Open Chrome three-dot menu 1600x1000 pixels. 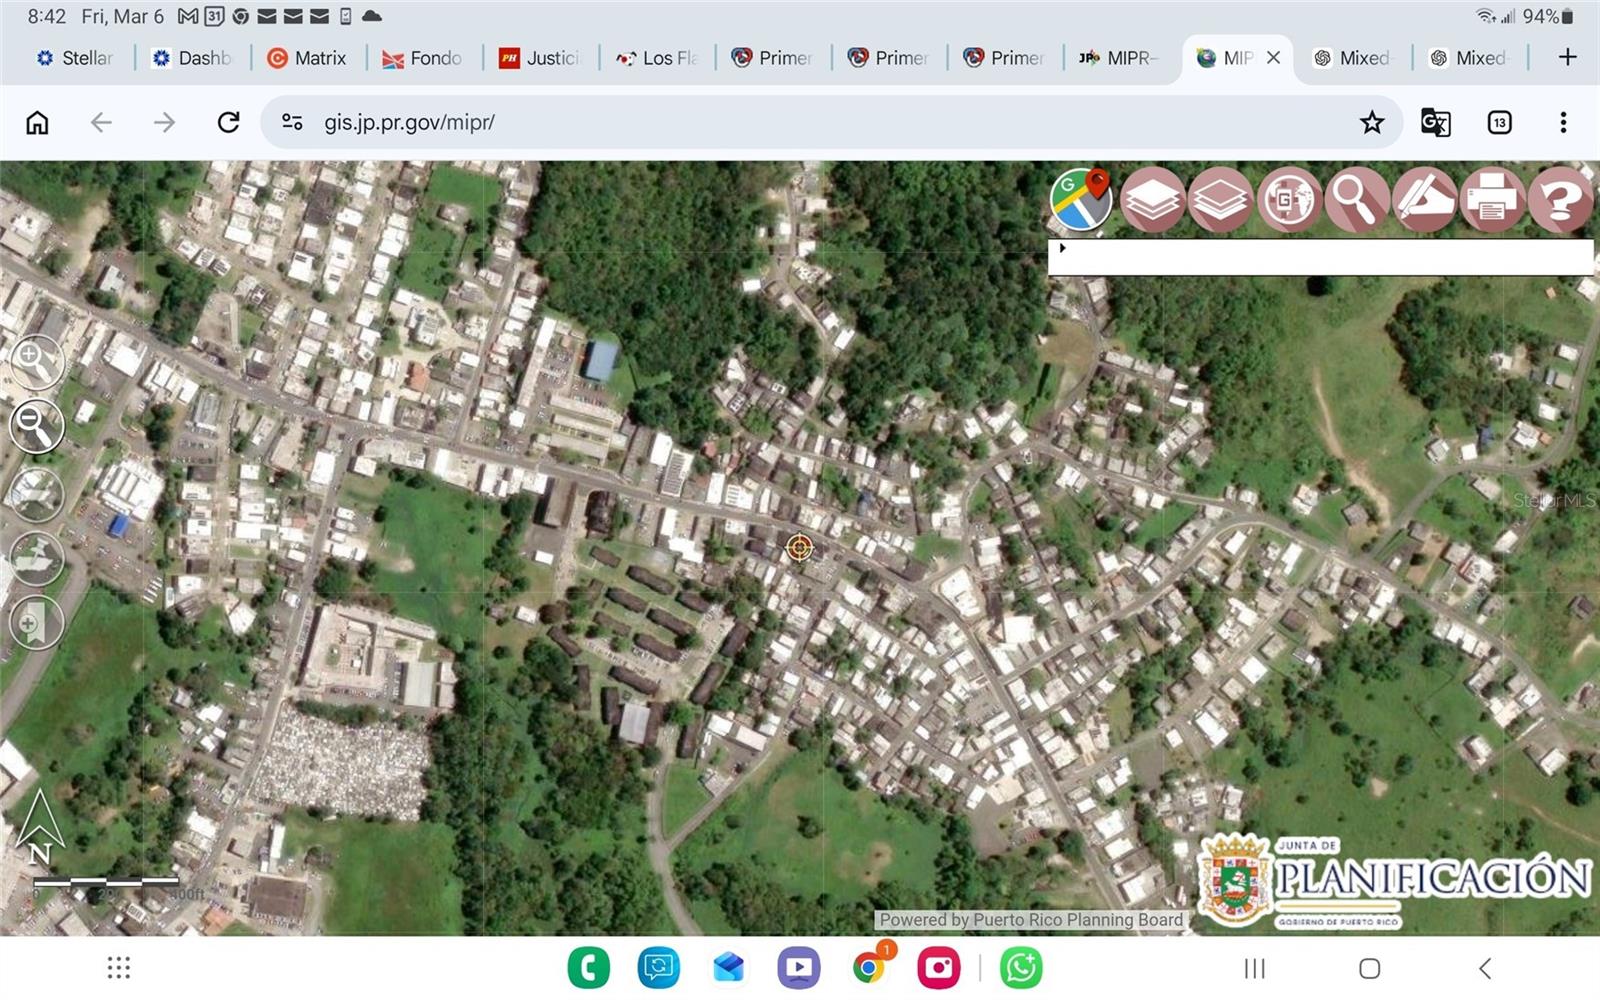pos(1563,122)
